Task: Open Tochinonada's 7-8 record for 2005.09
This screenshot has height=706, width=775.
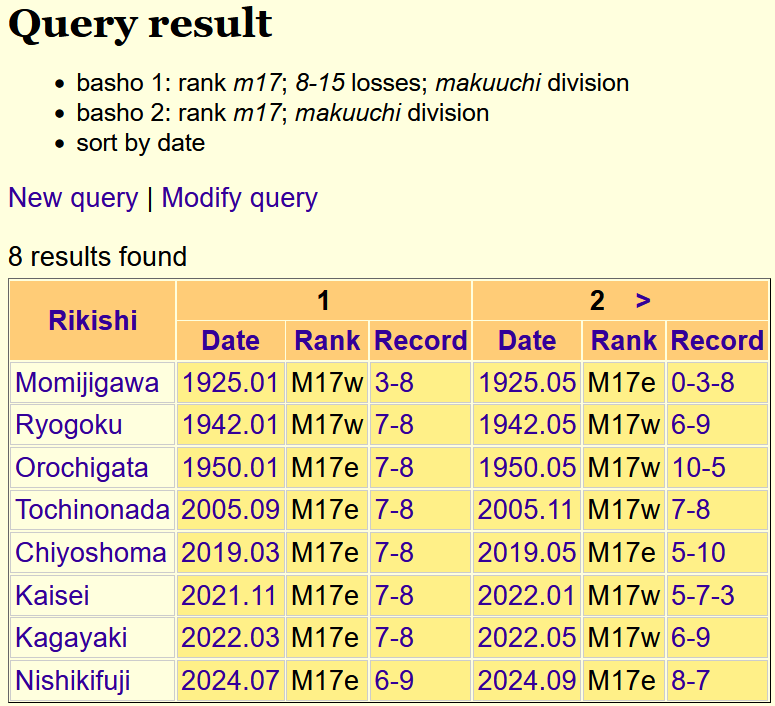Action: coord(394,510)
